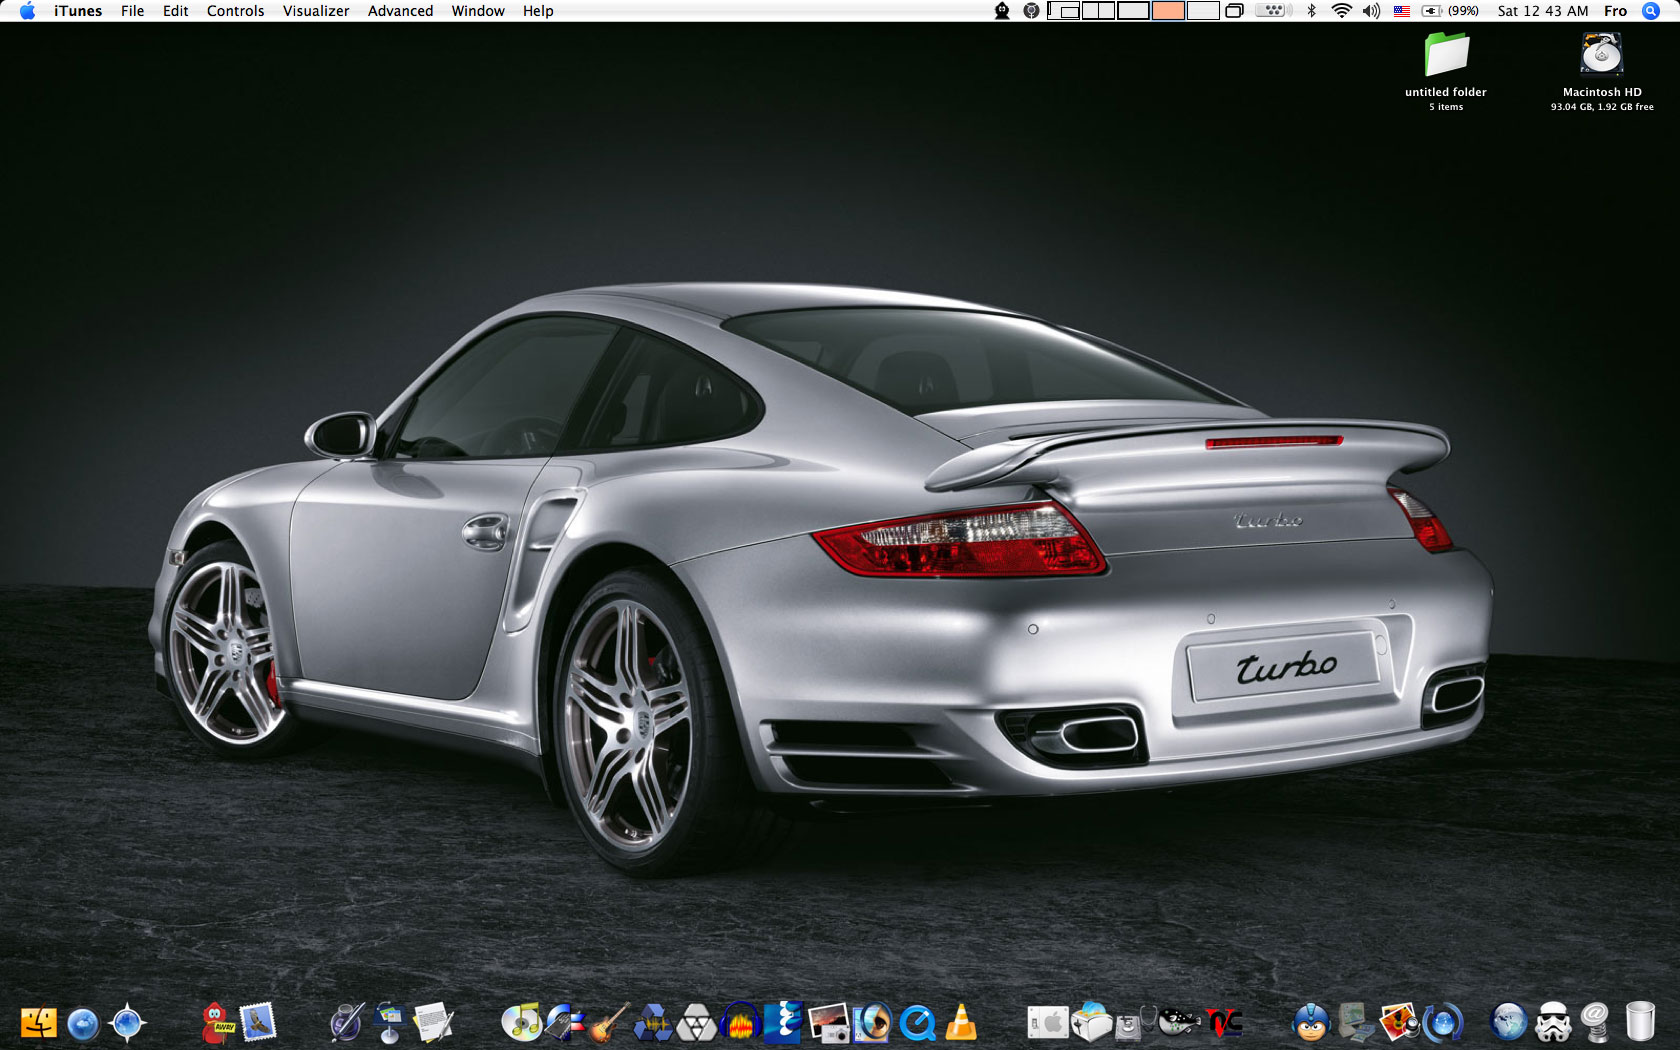This screenshot has height=1050, width=1680.
Task: Open System Preferences in dock
Action: coord(1048,1023)
